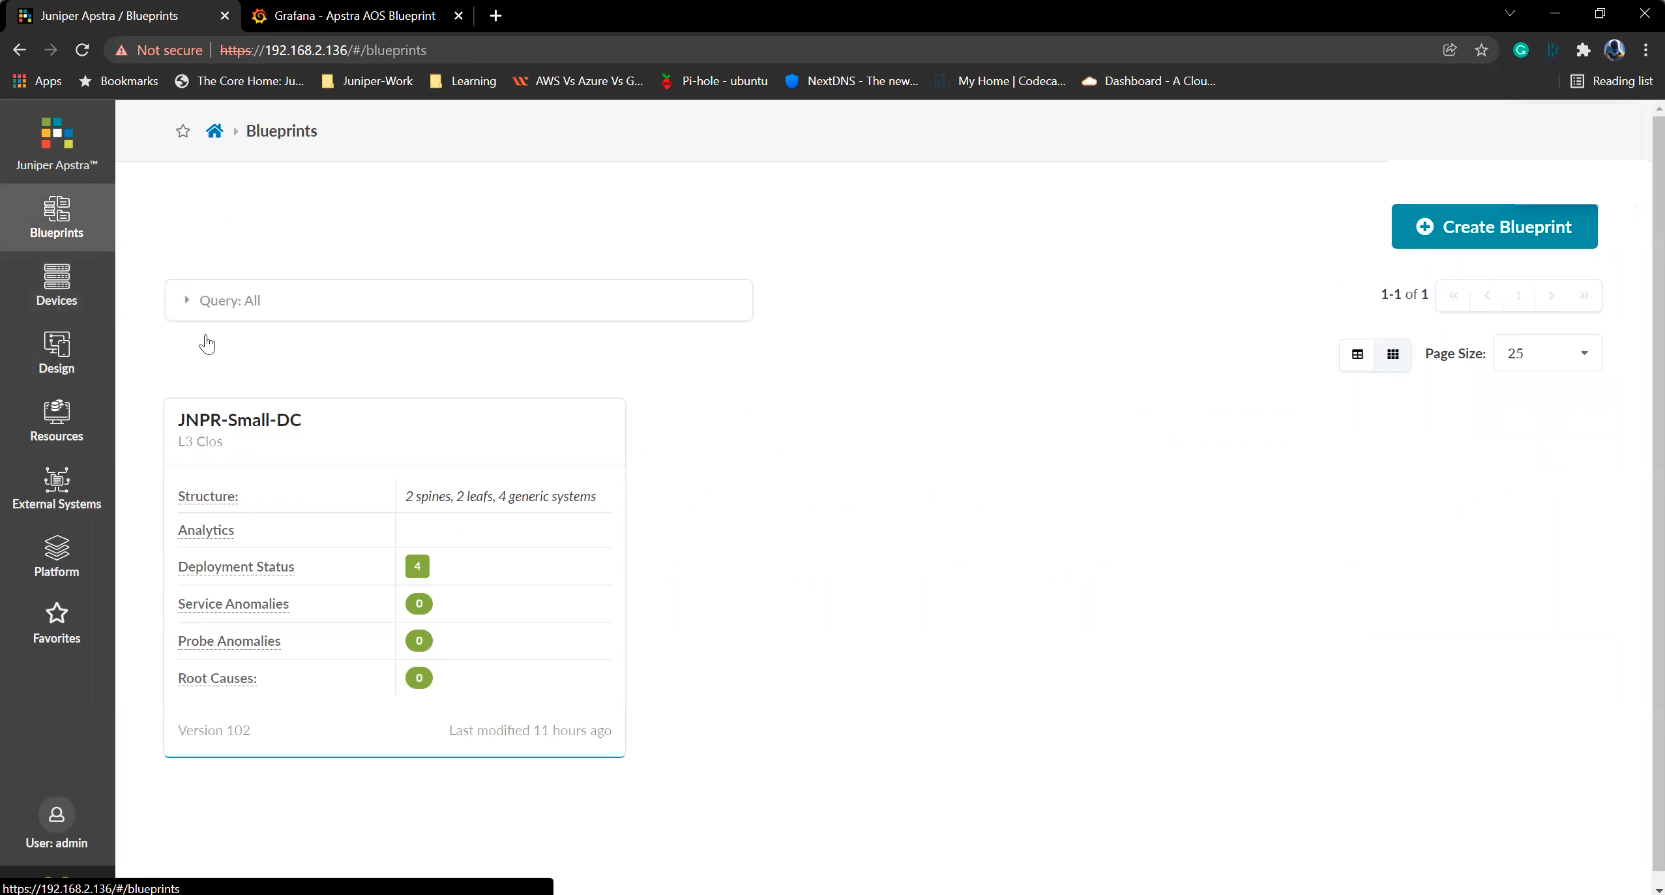Click the Deployment Status badge showing 4
The width and height of the screenshot is (1665, 895).
[x=417, y=566]
